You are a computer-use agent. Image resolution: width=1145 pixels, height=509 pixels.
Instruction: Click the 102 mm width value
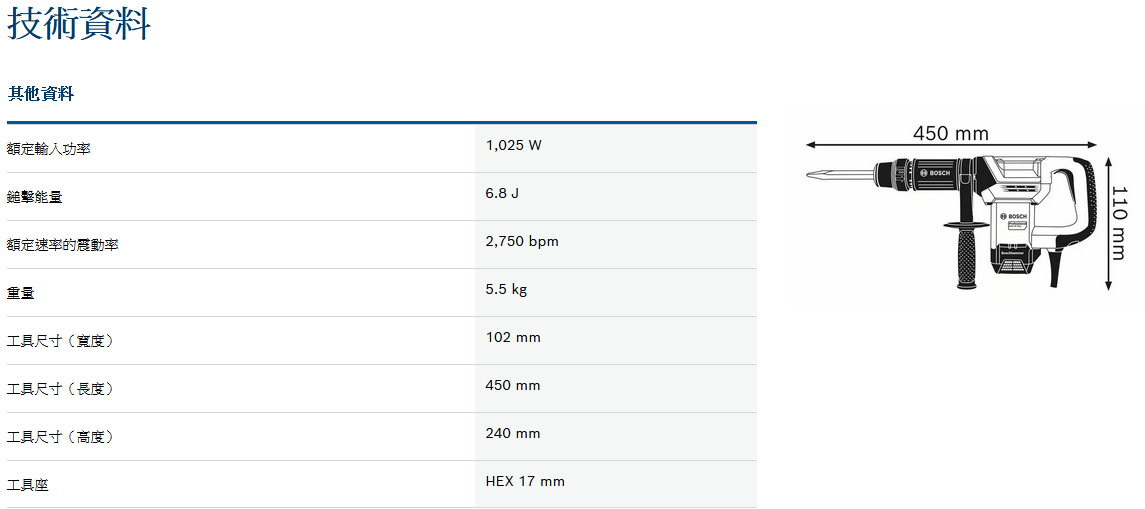click(x=513, y=337)
